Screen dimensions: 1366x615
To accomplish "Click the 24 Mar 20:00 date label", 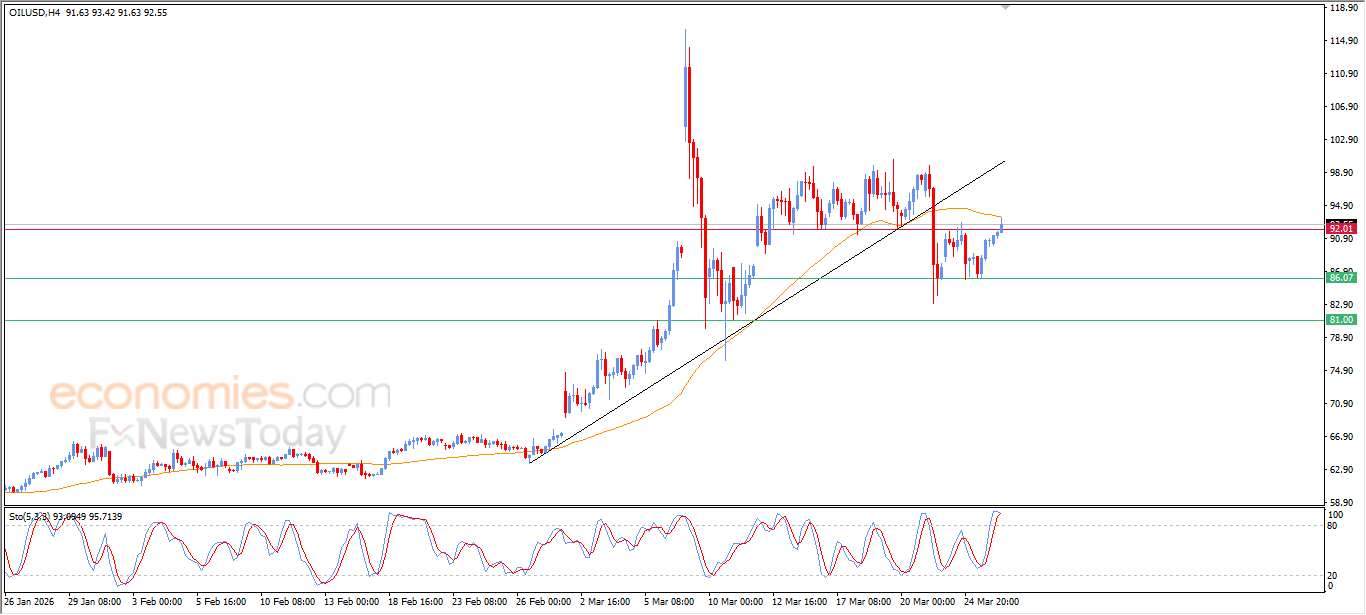I will pyautogui.click(x=991, y=602).
